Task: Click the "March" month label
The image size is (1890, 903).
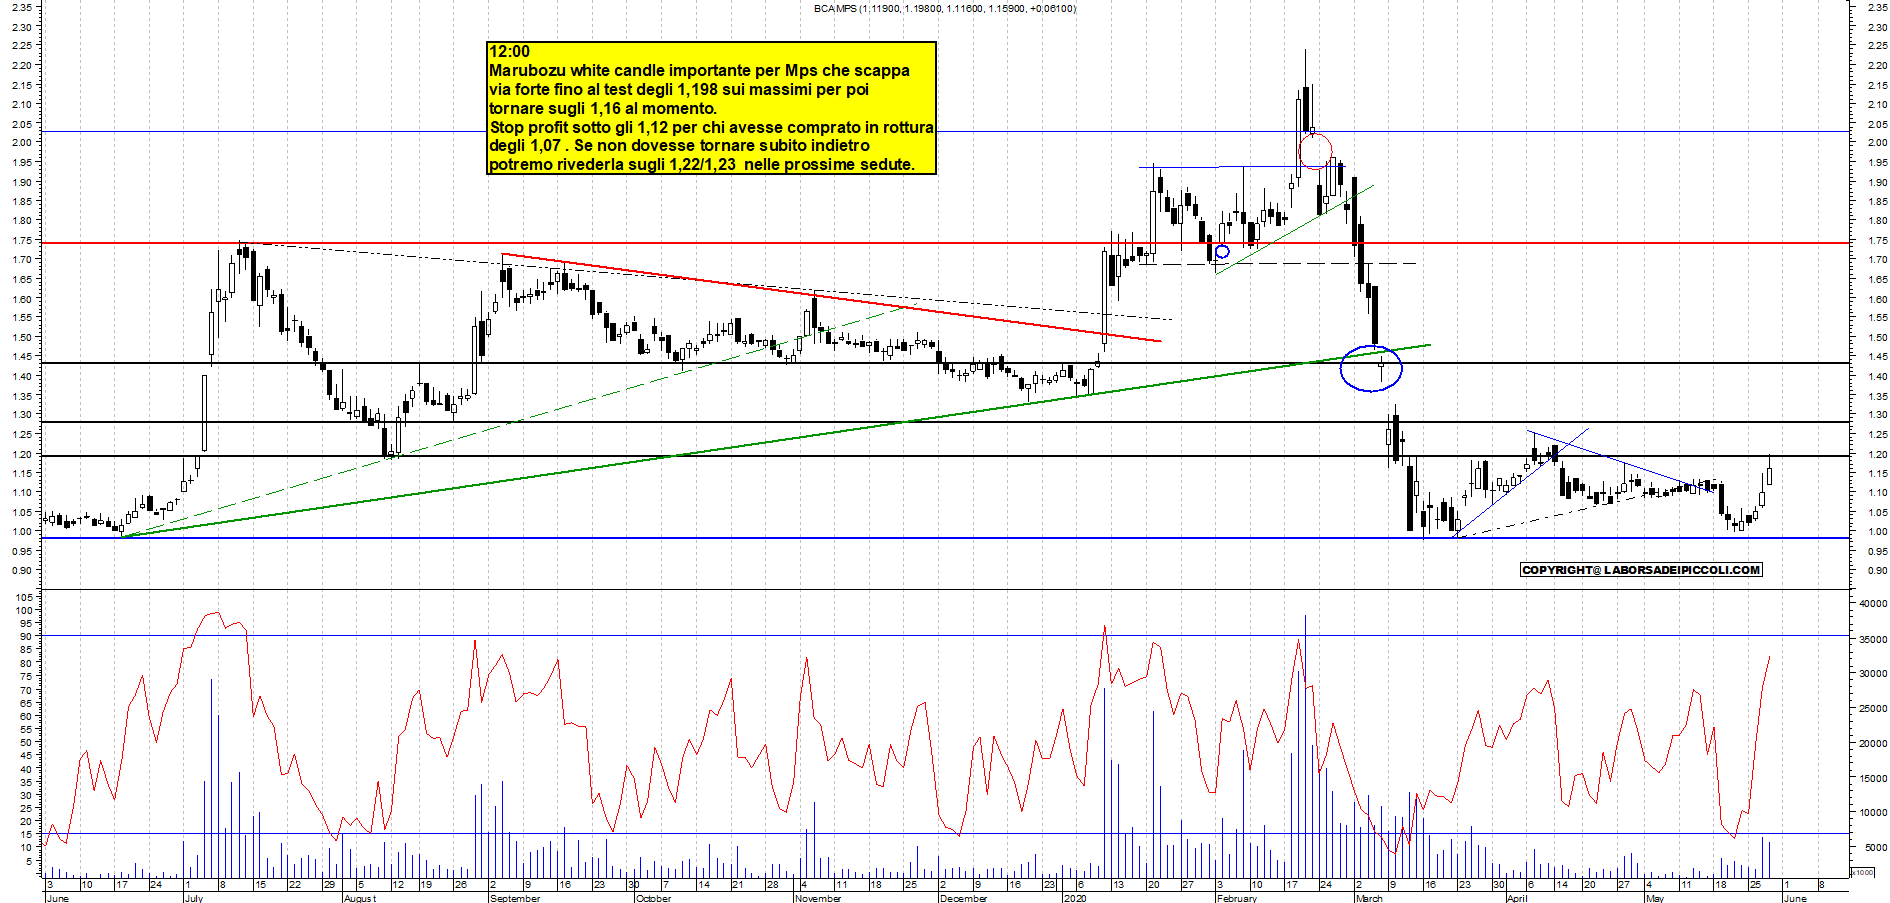Action: (x=1369, y=898)
